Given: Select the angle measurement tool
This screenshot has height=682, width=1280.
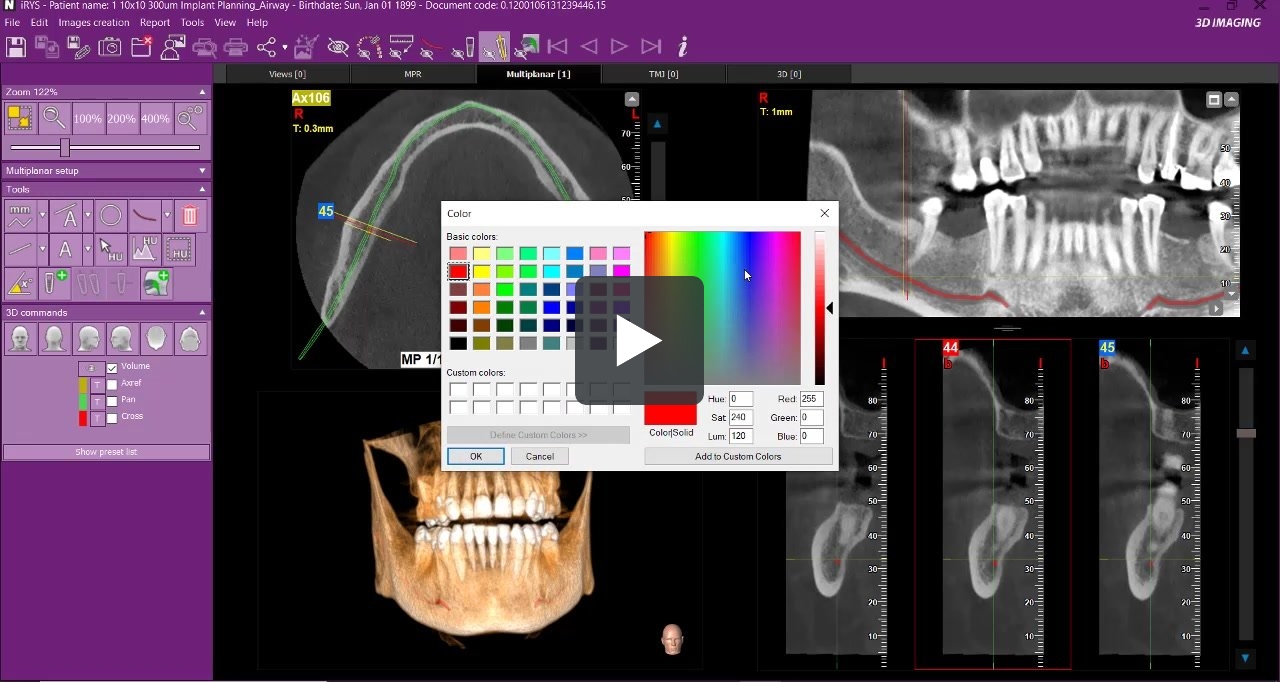Looking at the screenshot, I should click(20, 284).
